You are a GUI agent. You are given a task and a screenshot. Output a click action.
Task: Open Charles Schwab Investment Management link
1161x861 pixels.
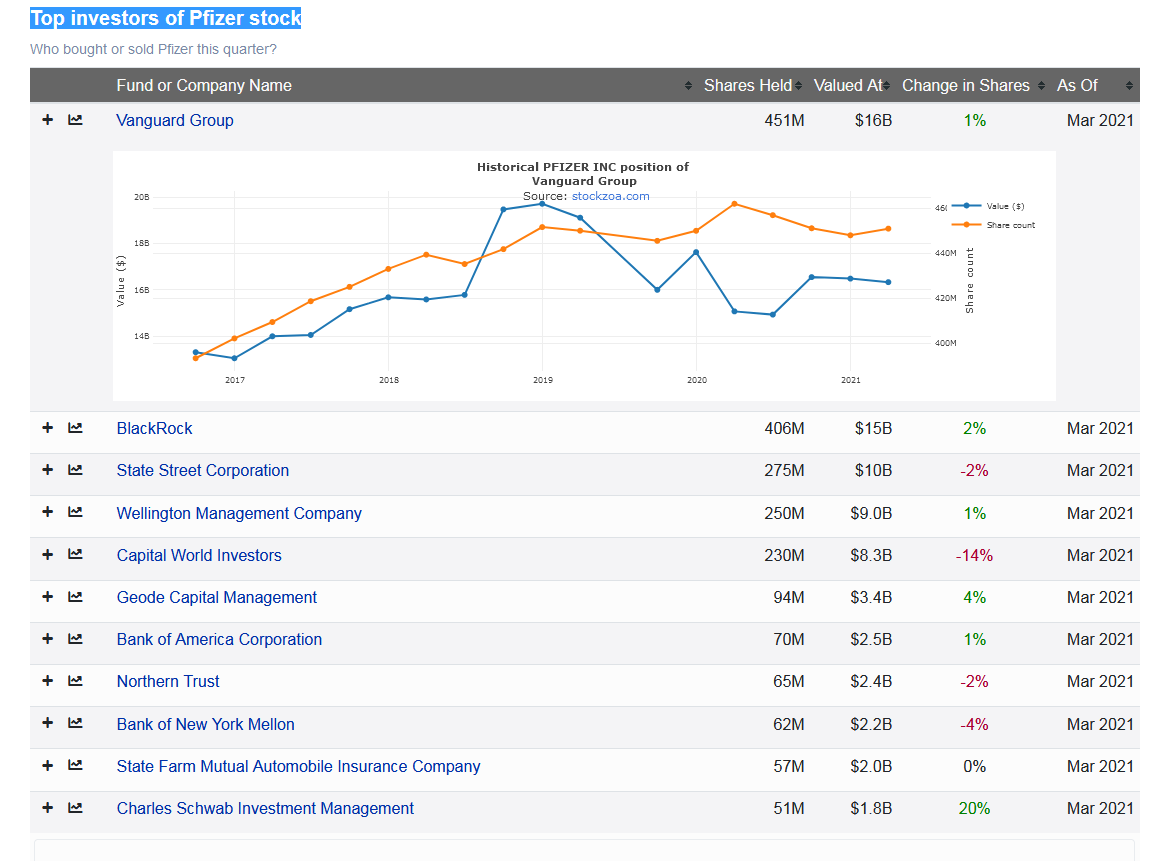click(265, 808)
